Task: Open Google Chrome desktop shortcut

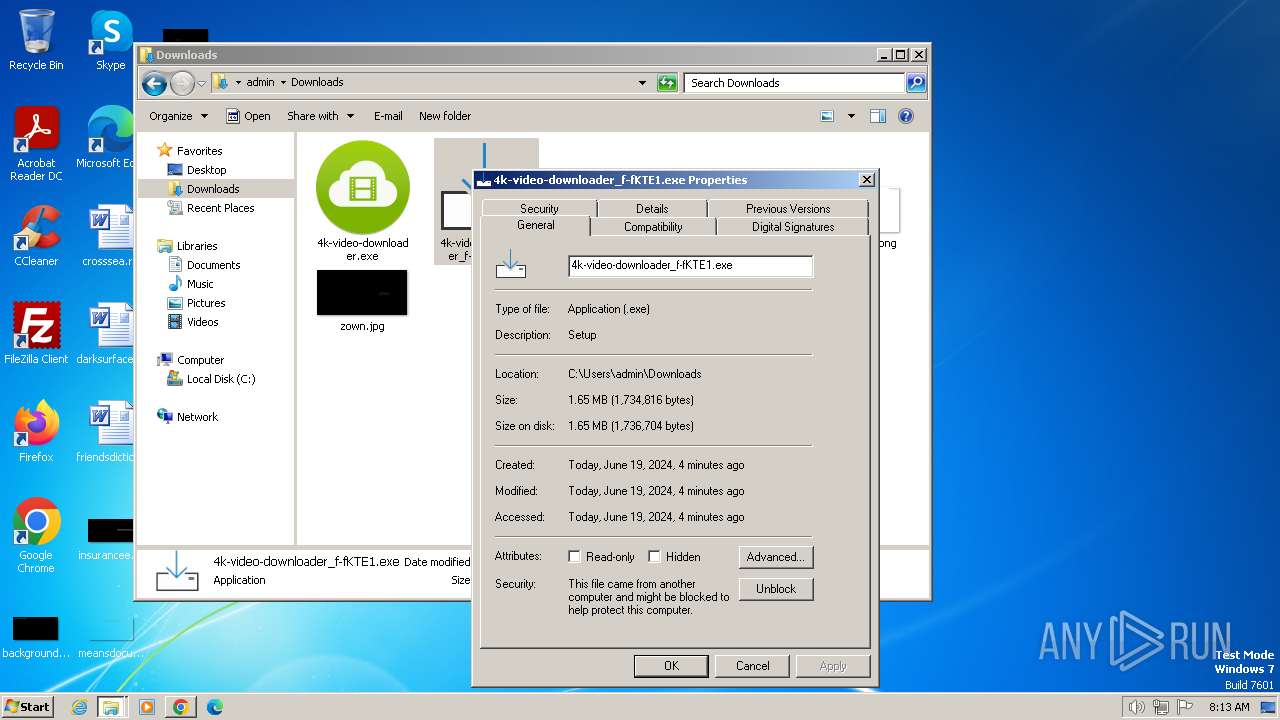Action: pyautogui.click(x=36, y=536)
